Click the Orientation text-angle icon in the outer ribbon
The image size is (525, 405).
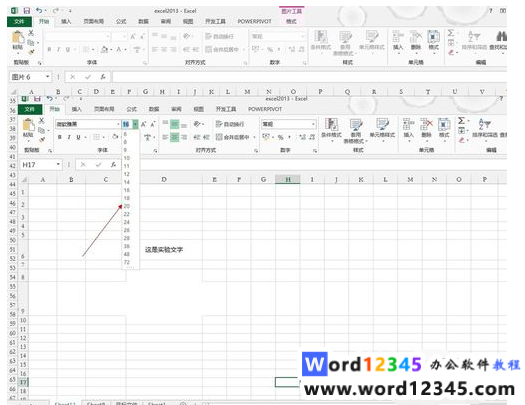187,36
